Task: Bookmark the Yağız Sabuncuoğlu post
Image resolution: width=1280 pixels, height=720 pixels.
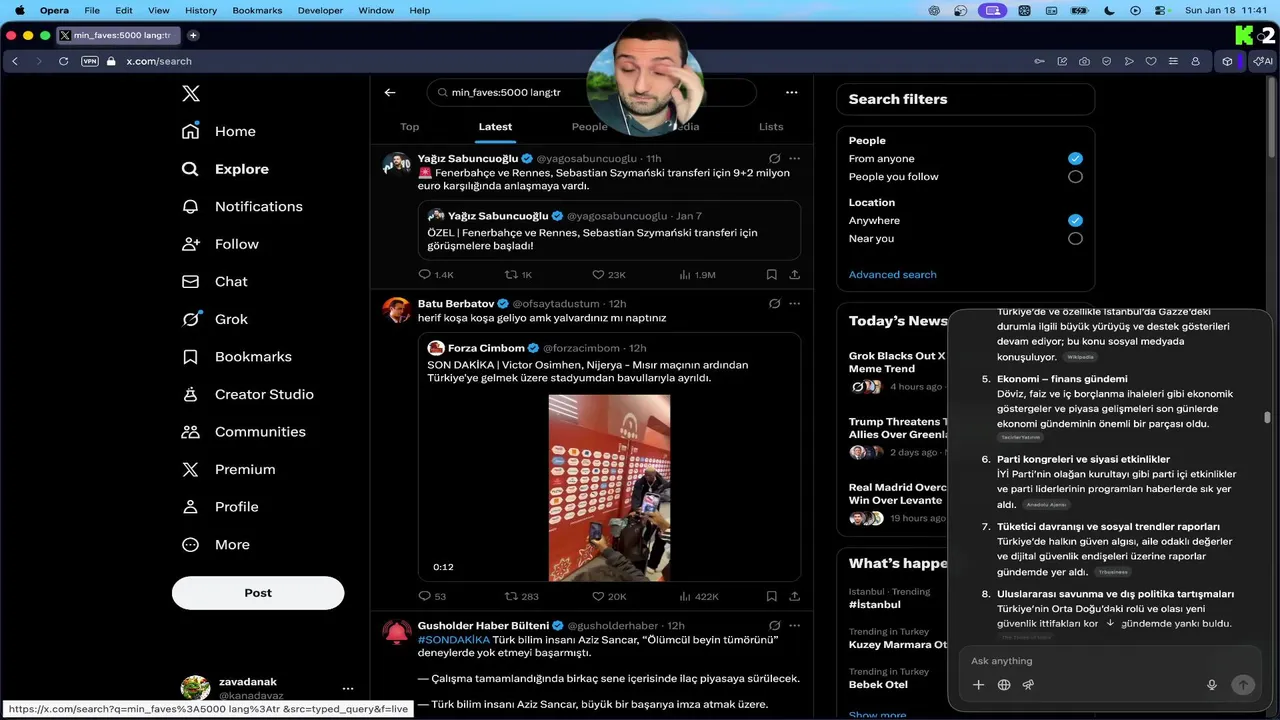Action: (x=771, y=274)
